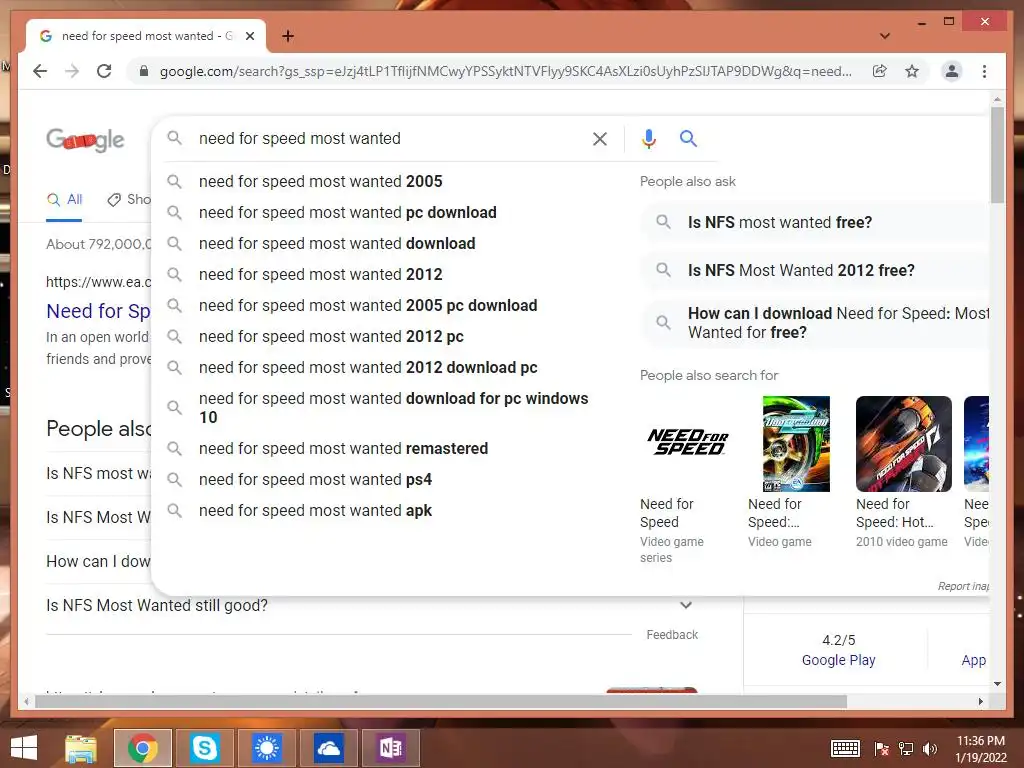1024x768 pixels.
Task: Open Chrome three-dot menu
Action: (x=984, y=71)
